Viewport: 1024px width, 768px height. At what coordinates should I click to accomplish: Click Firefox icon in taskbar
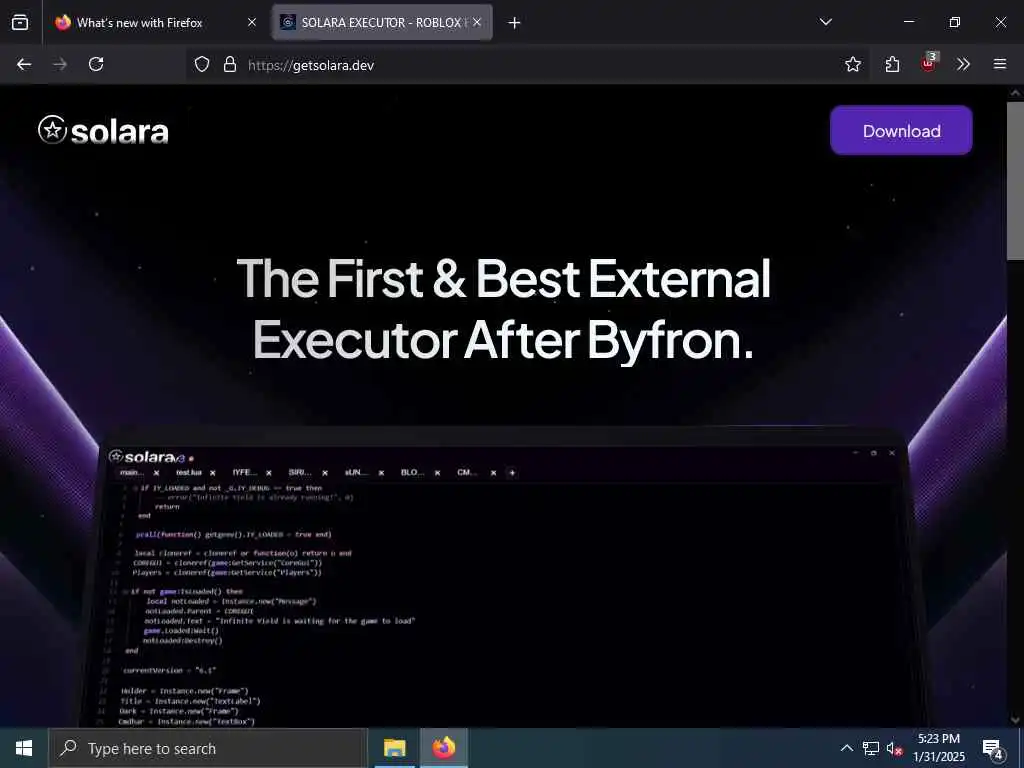pos(443,748)
